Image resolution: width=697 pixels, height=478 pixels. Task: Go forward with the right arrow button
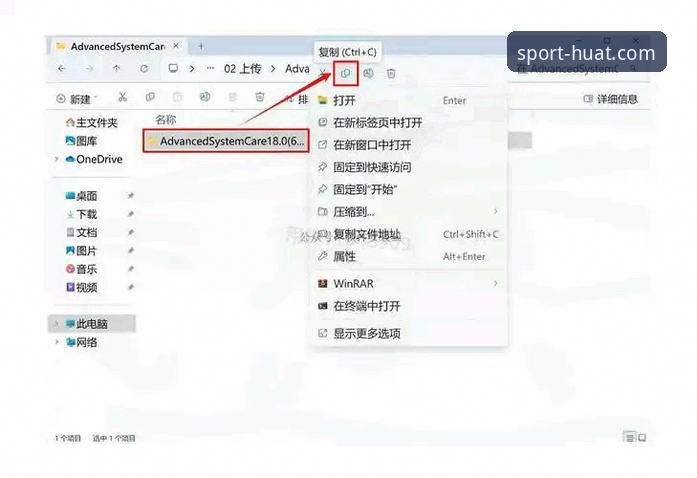(x=90, y=68)
